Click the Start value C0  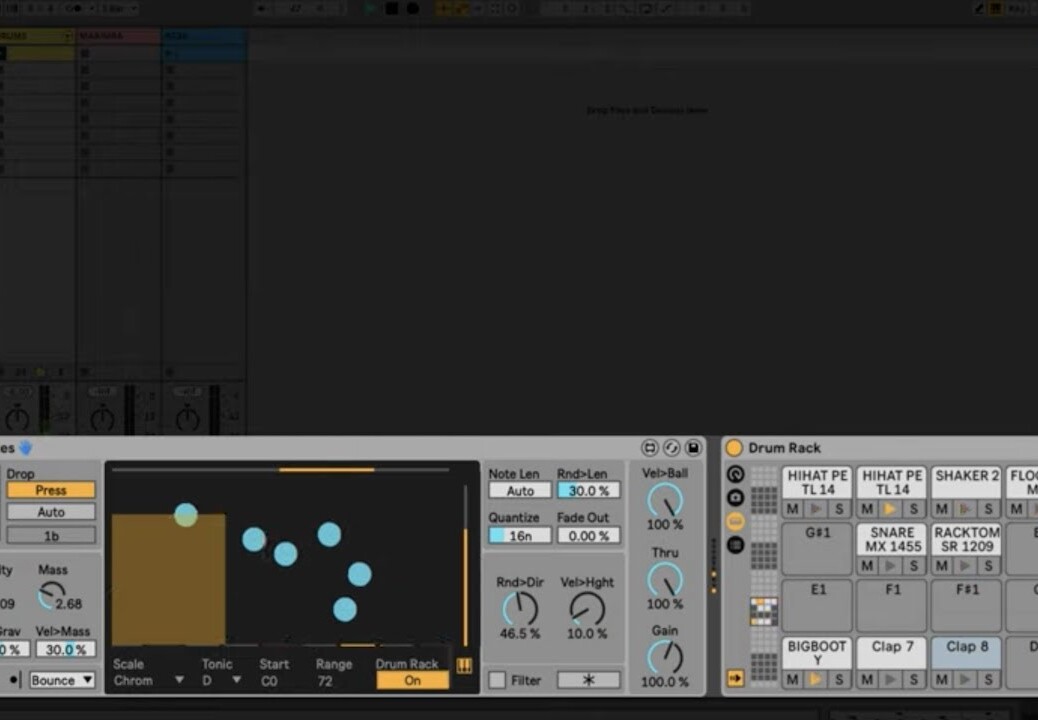[x=269, y=681]
